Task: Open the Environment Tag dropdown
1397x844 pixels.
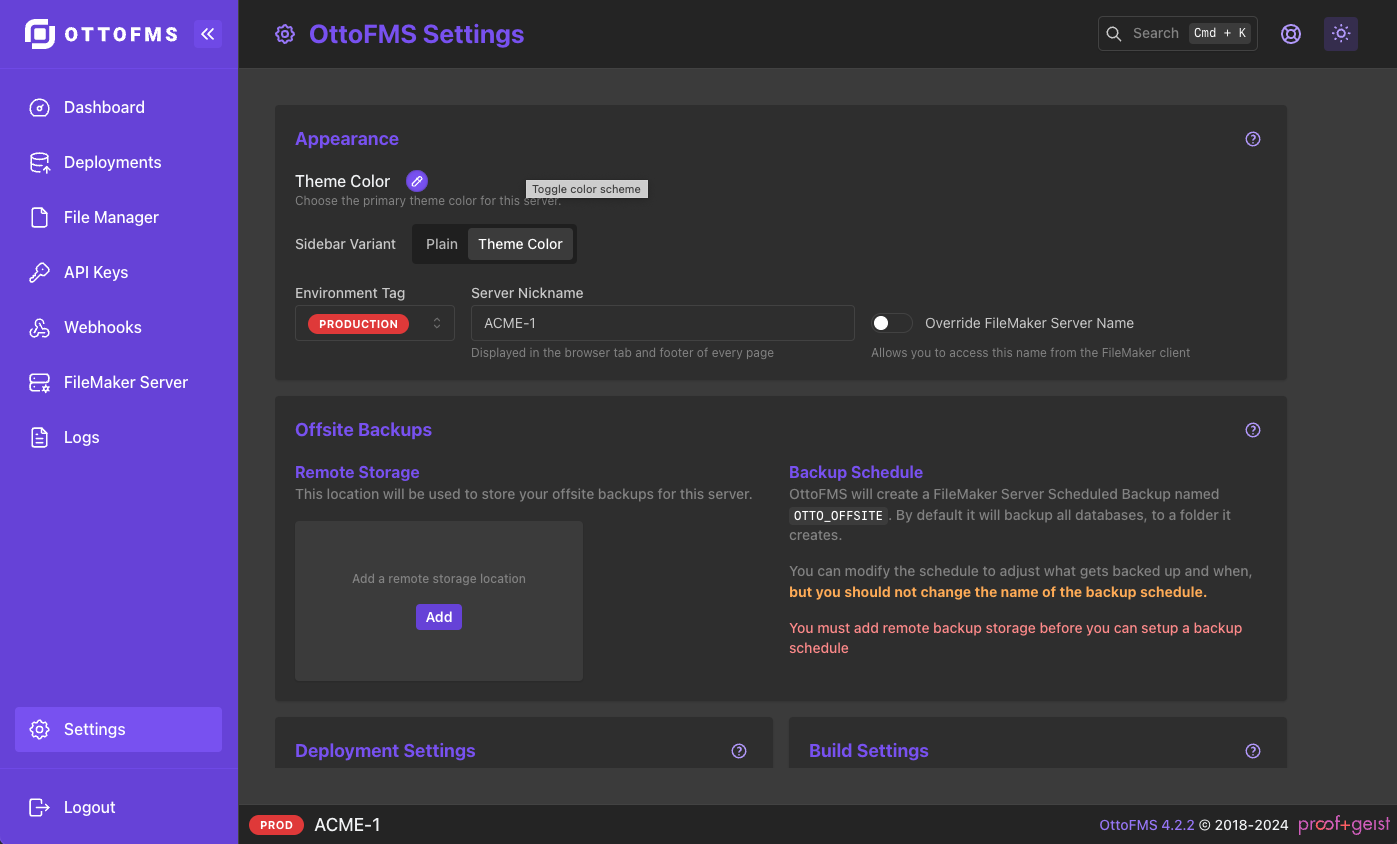Action: click(375, 323)
